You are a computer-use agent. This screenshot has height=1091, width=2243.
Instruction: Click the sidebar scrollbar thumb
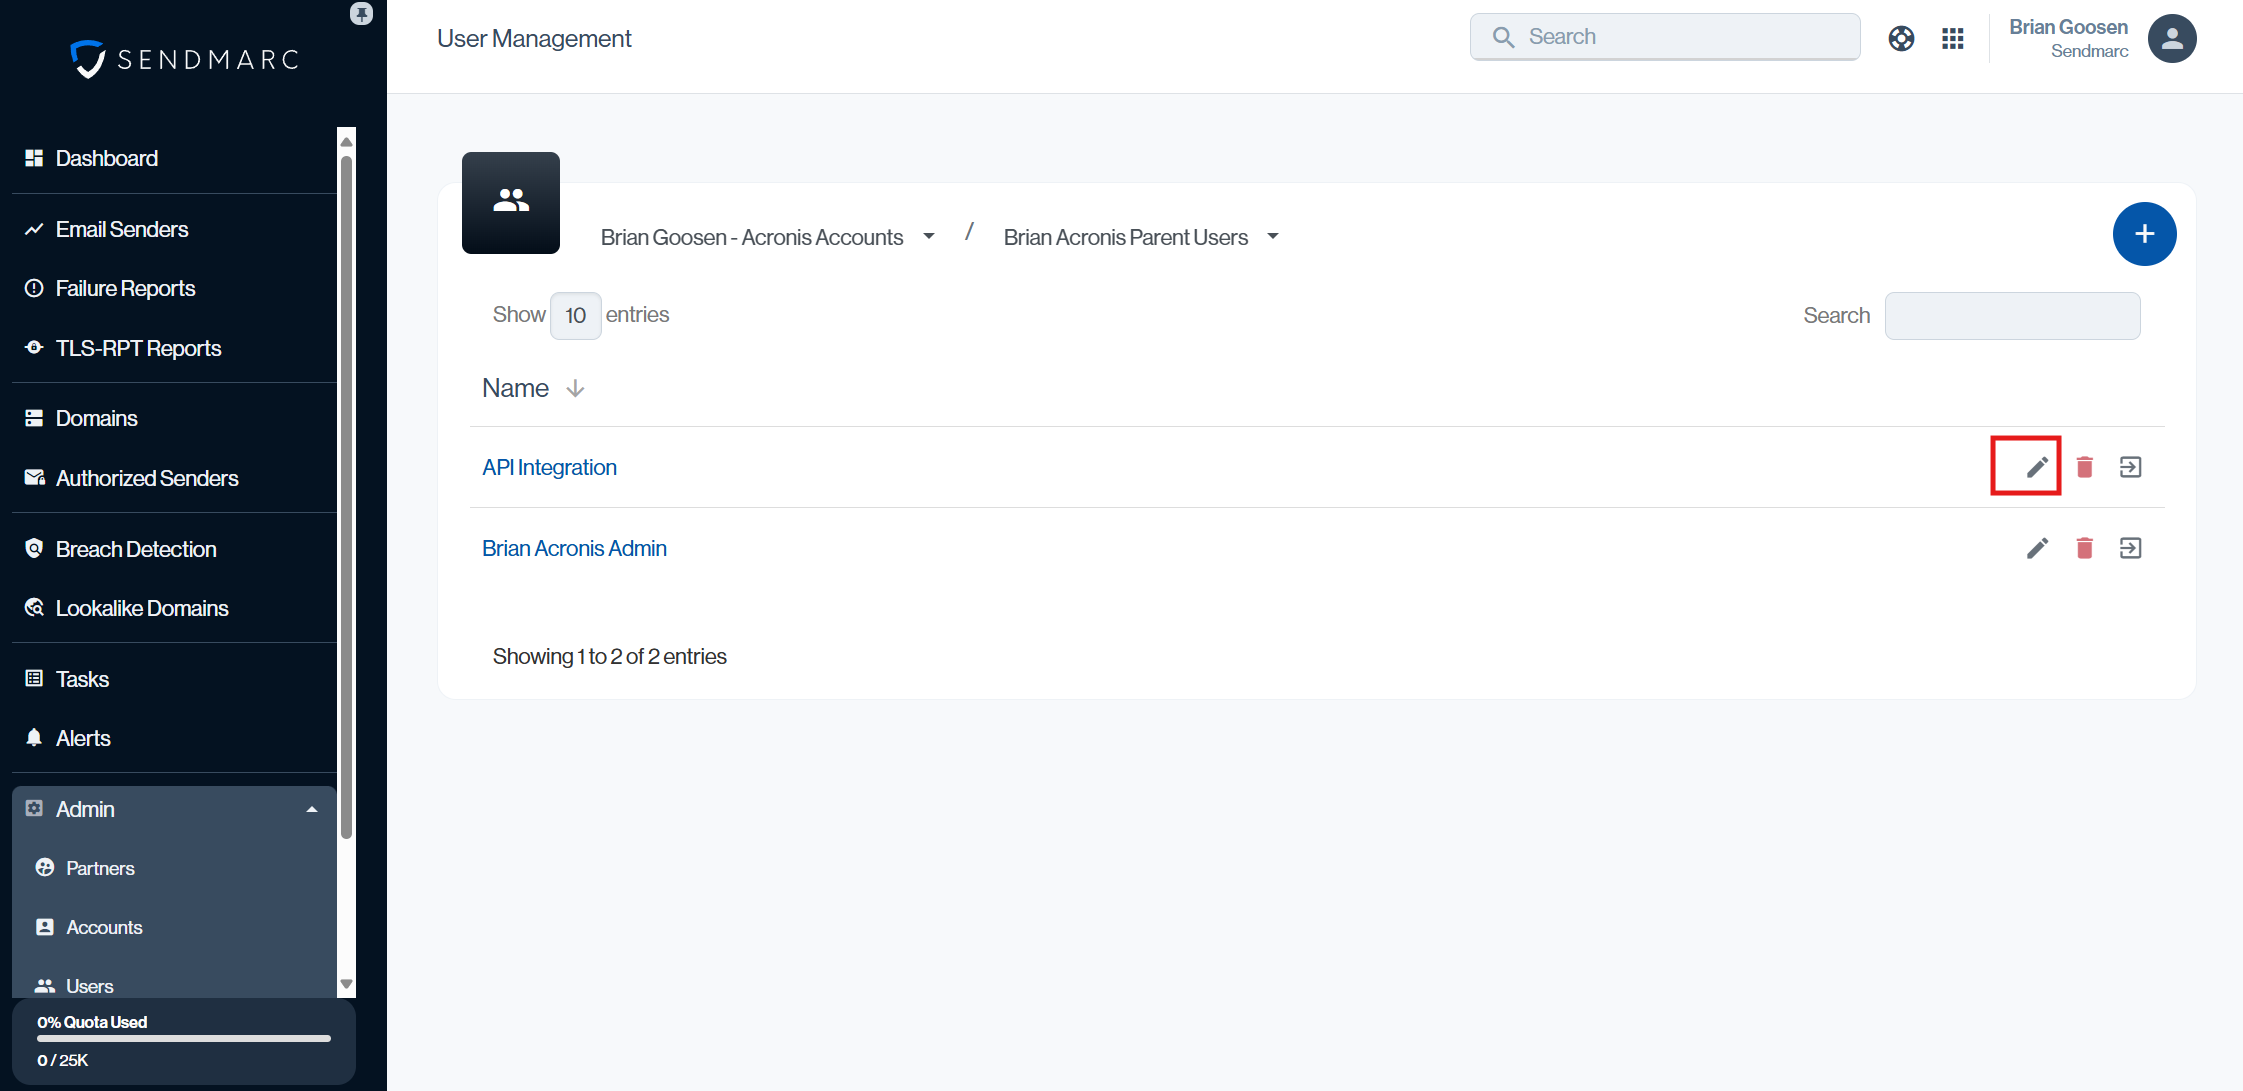point(346,497)
